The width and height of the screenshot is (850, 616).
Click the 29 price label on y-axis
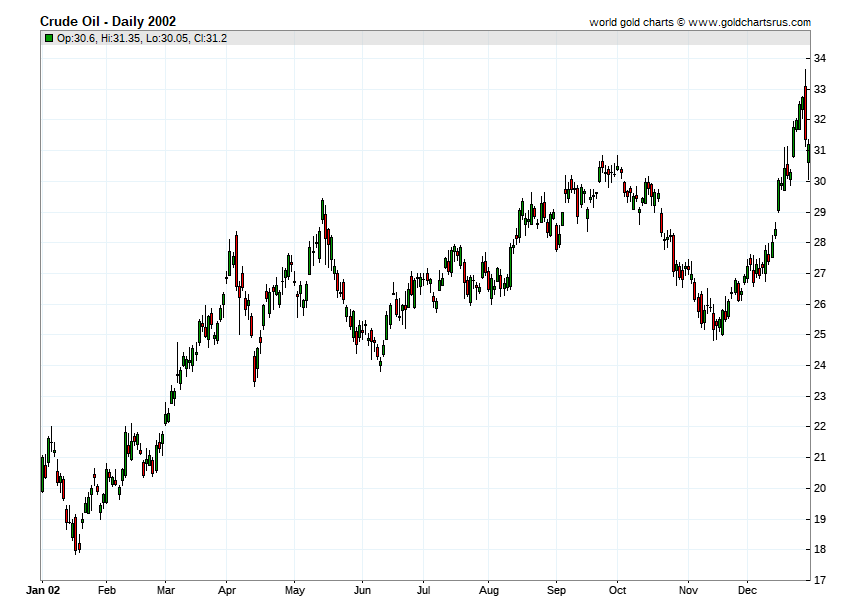[820, 211]
